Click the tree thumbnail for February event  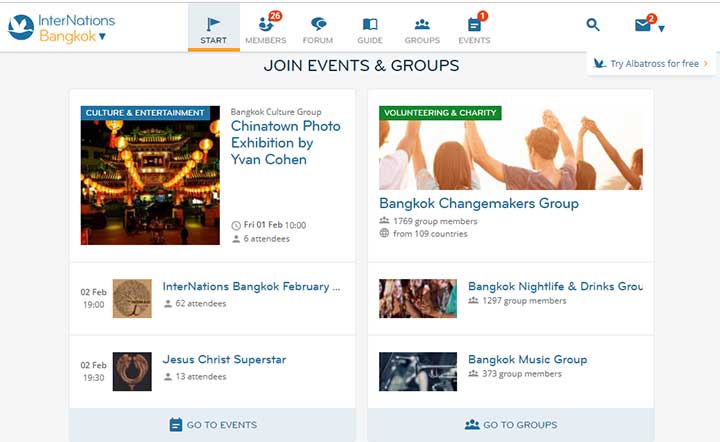coord(132,298)
